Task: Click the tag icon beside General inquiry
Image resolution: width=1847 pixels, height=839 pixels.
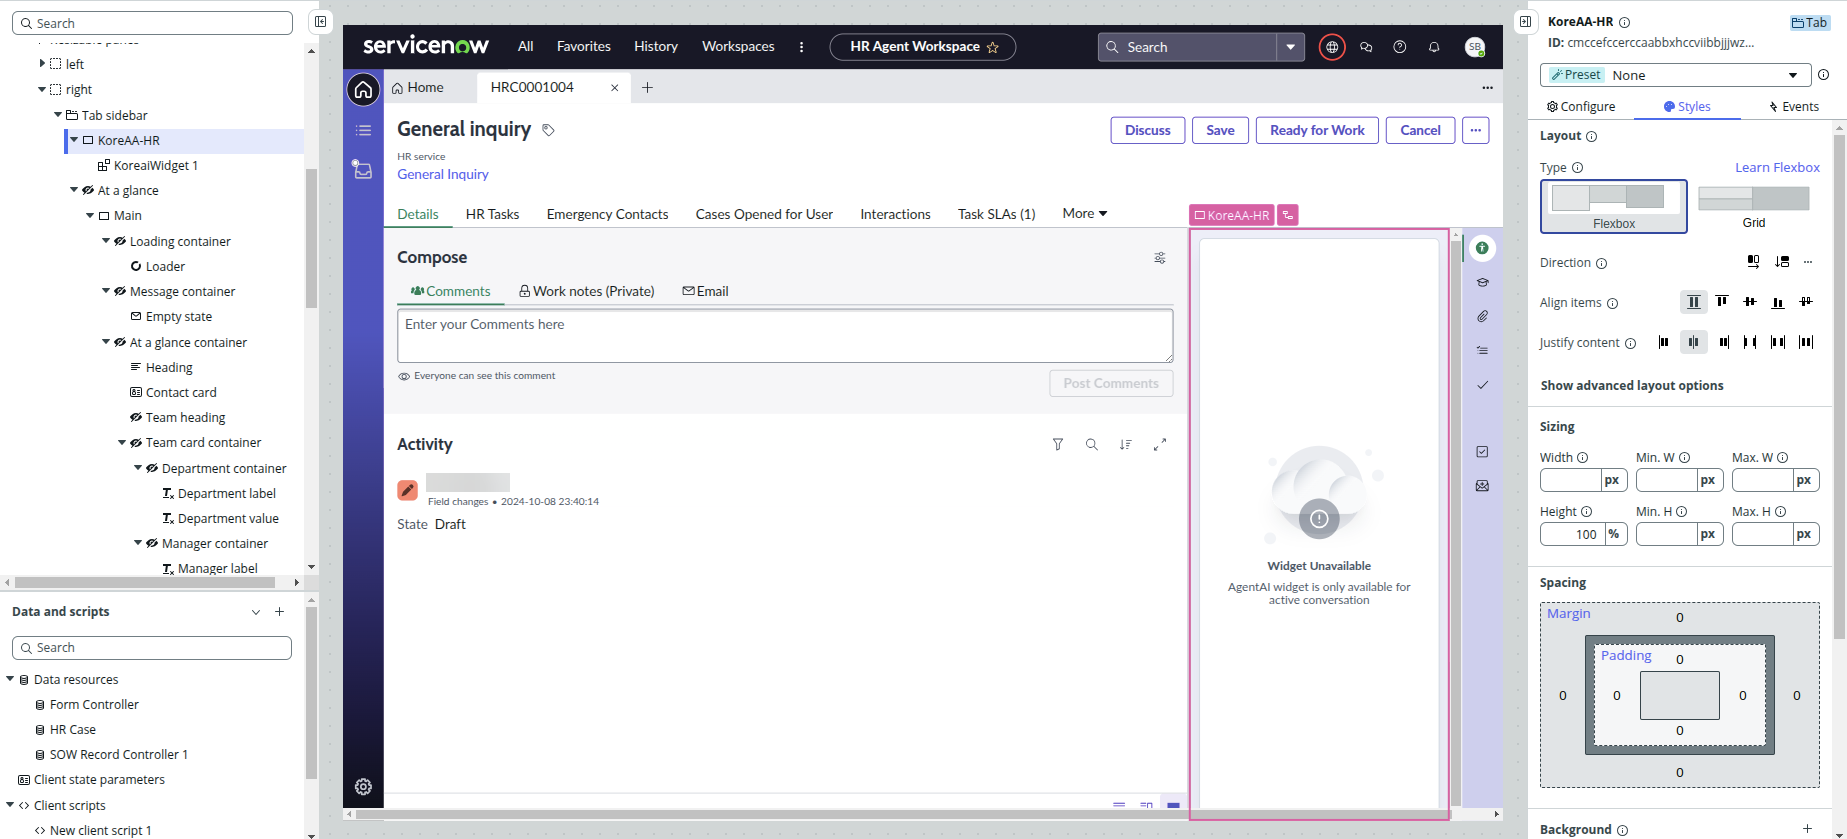Action: tap(548, 130)
